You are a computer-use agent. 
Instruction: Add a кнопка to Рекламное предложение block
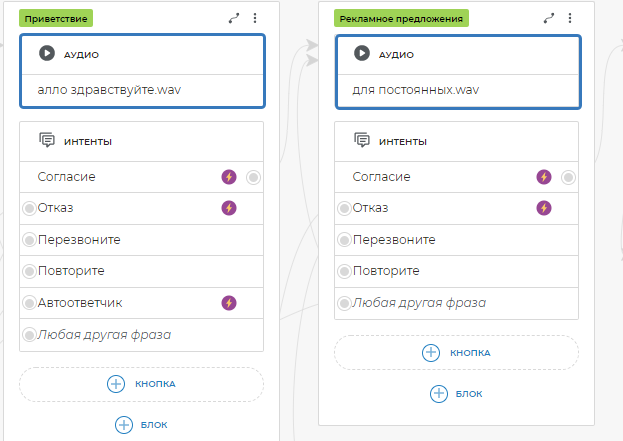[x=456, y=352]
